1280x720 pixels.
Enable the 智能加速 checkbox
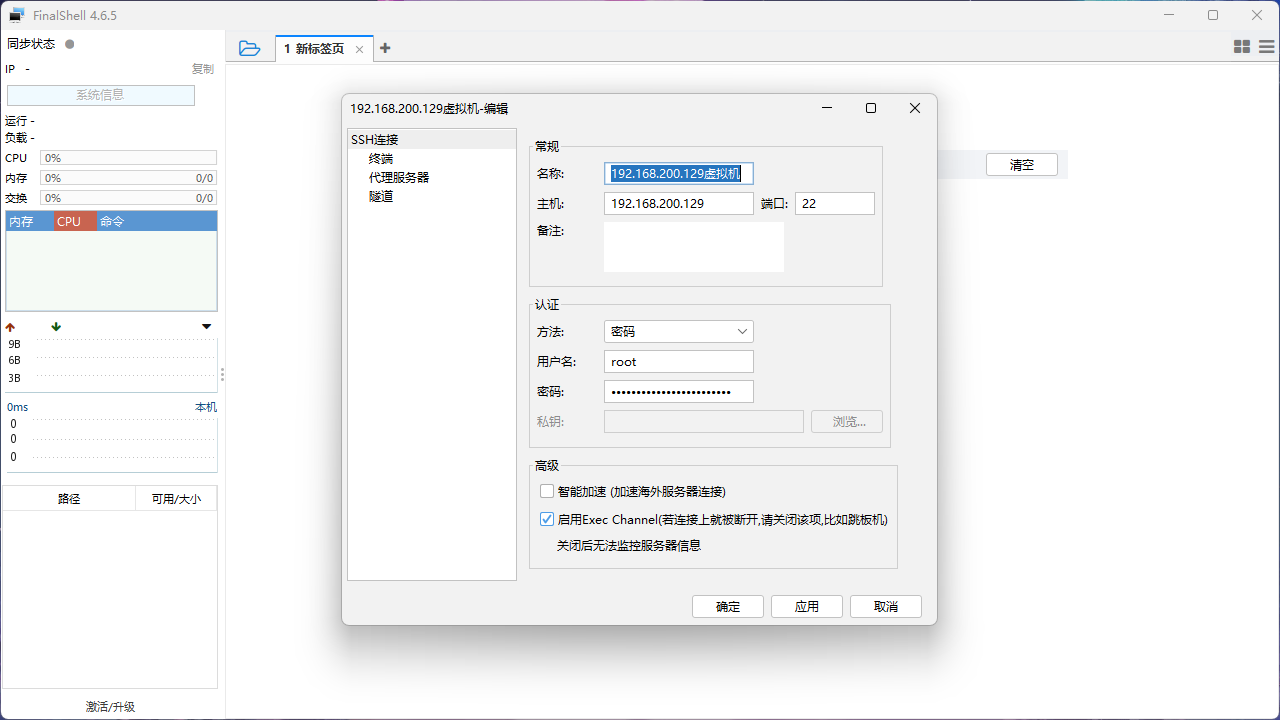[547, 491]
